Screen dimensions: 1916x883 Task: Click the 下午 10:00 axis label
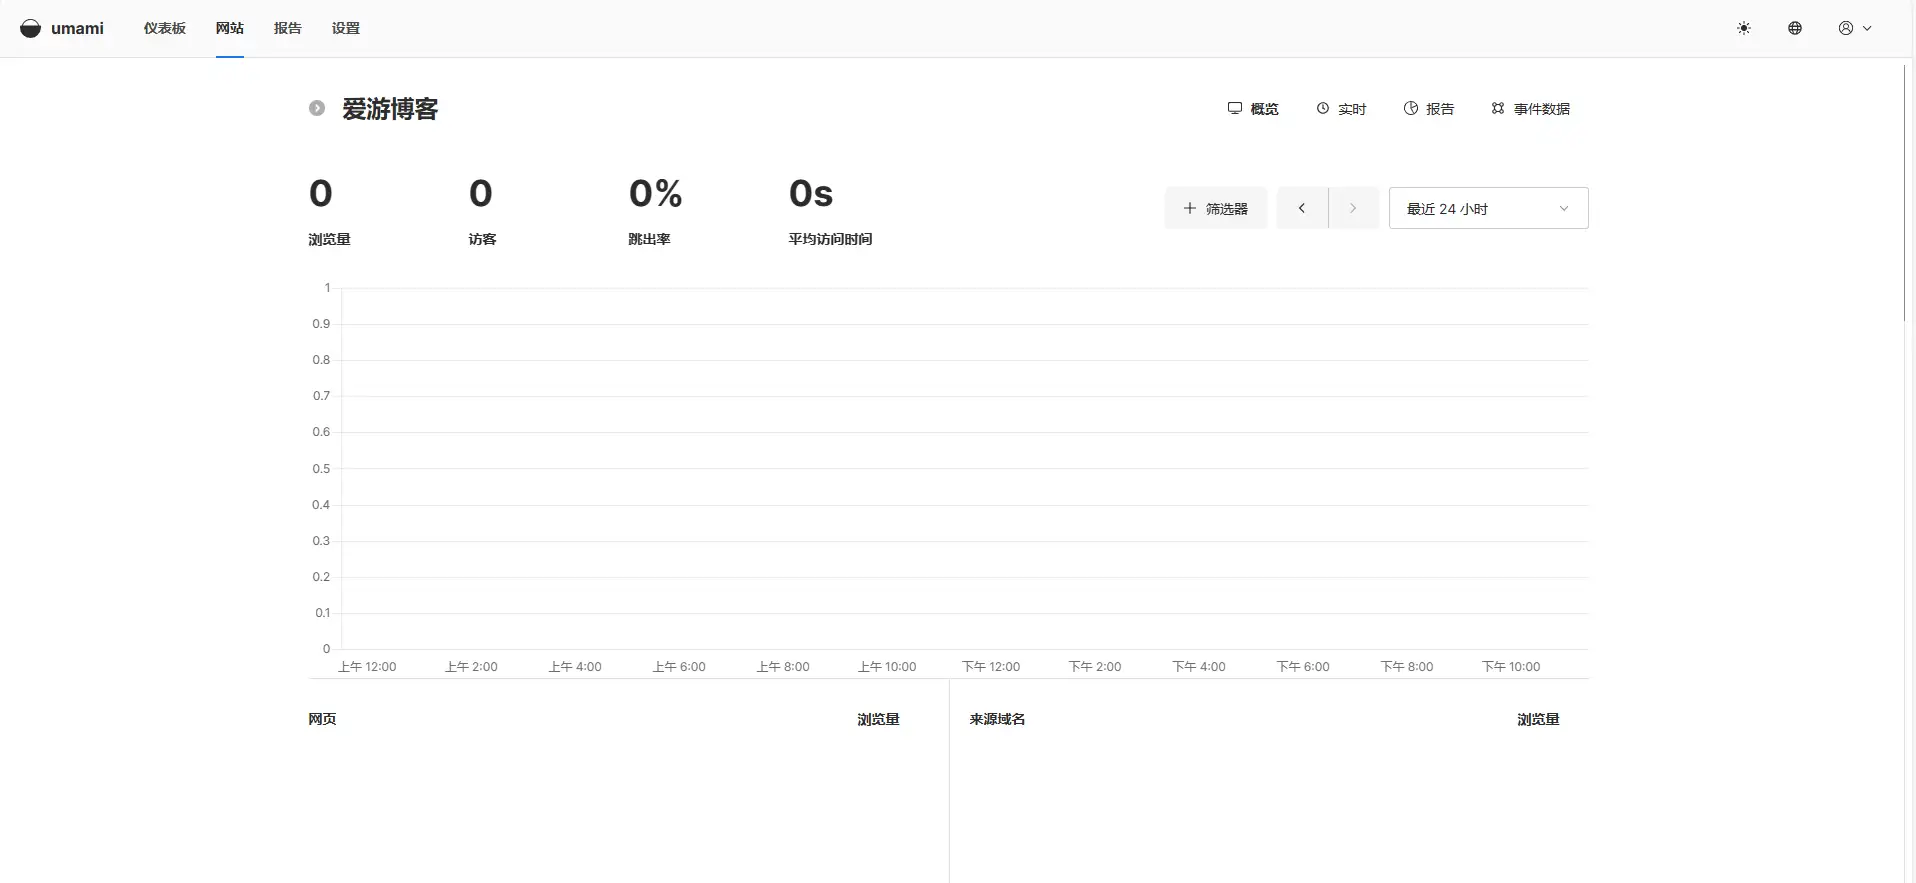(1511, 666)
